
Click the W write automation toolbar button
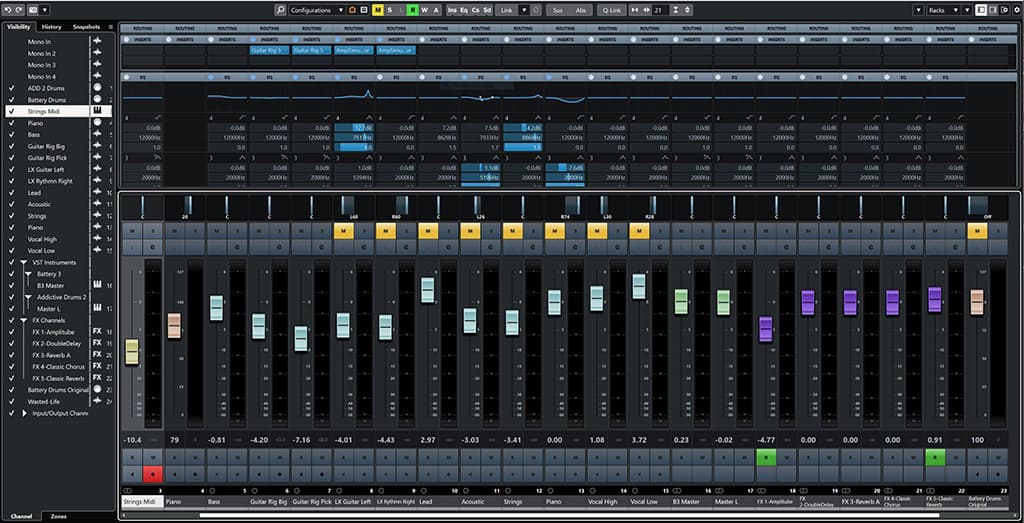click(x=424, y=9)
